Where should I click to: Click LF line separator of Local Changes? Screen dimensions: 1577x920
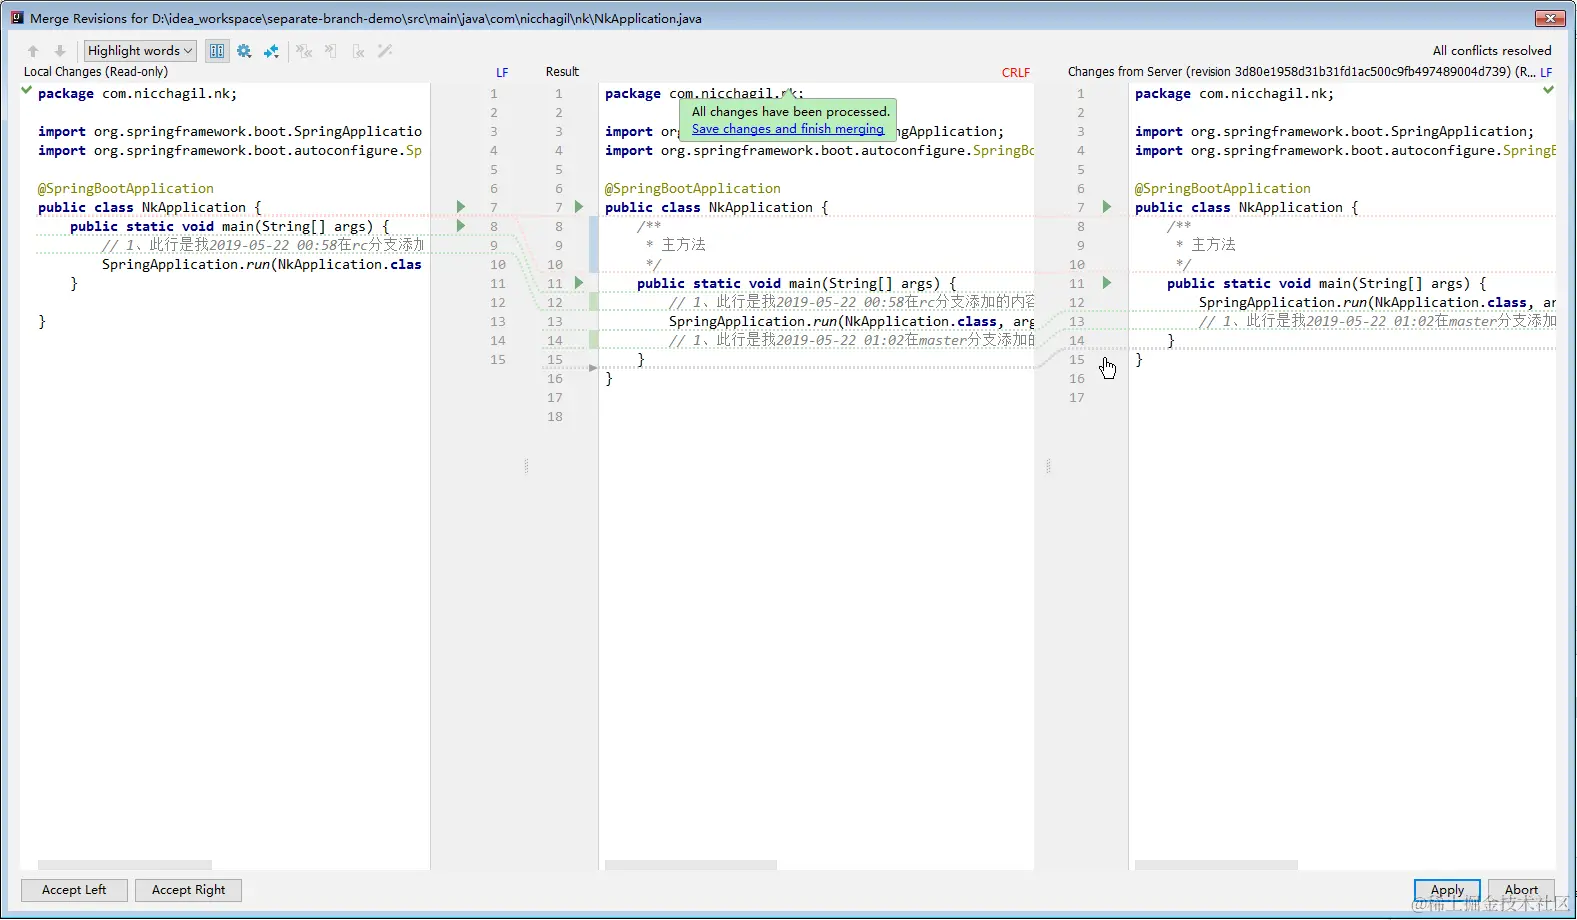point(502,73)
